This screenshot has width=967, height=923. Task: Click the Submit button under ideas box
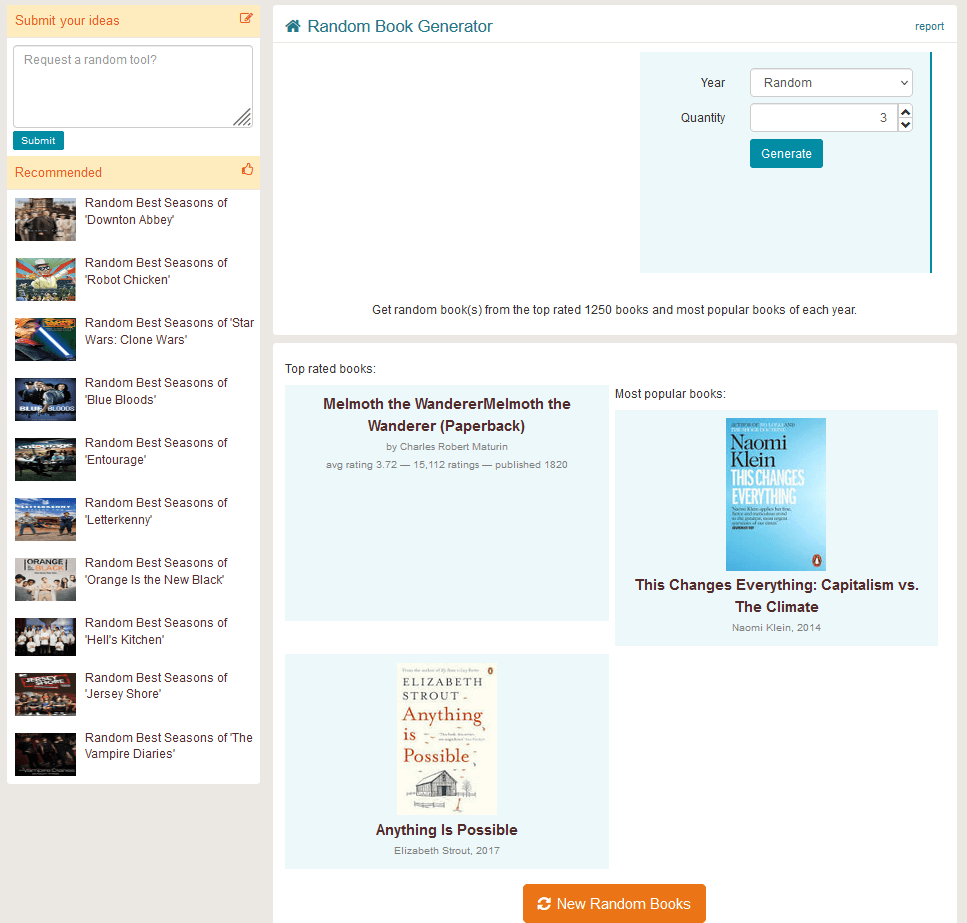pos(38,141)
